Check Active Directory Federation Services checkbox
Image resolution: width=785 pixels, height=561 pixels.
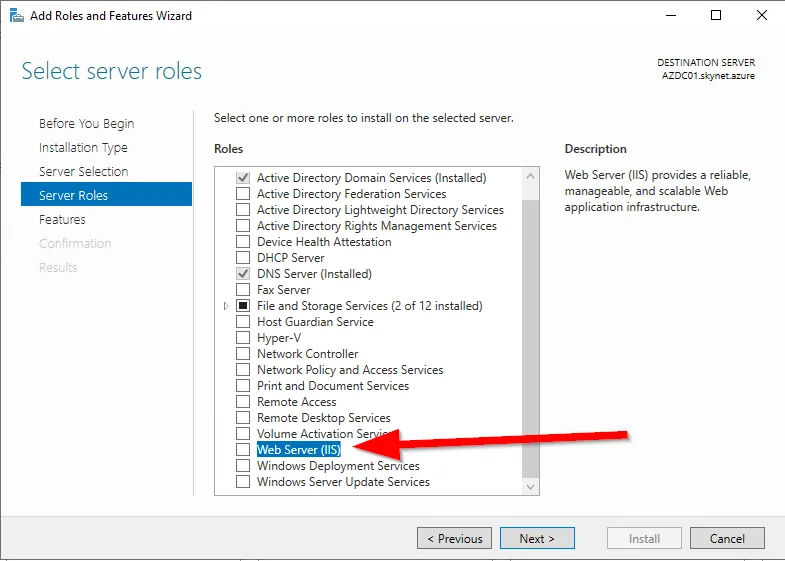coord(243,194)
